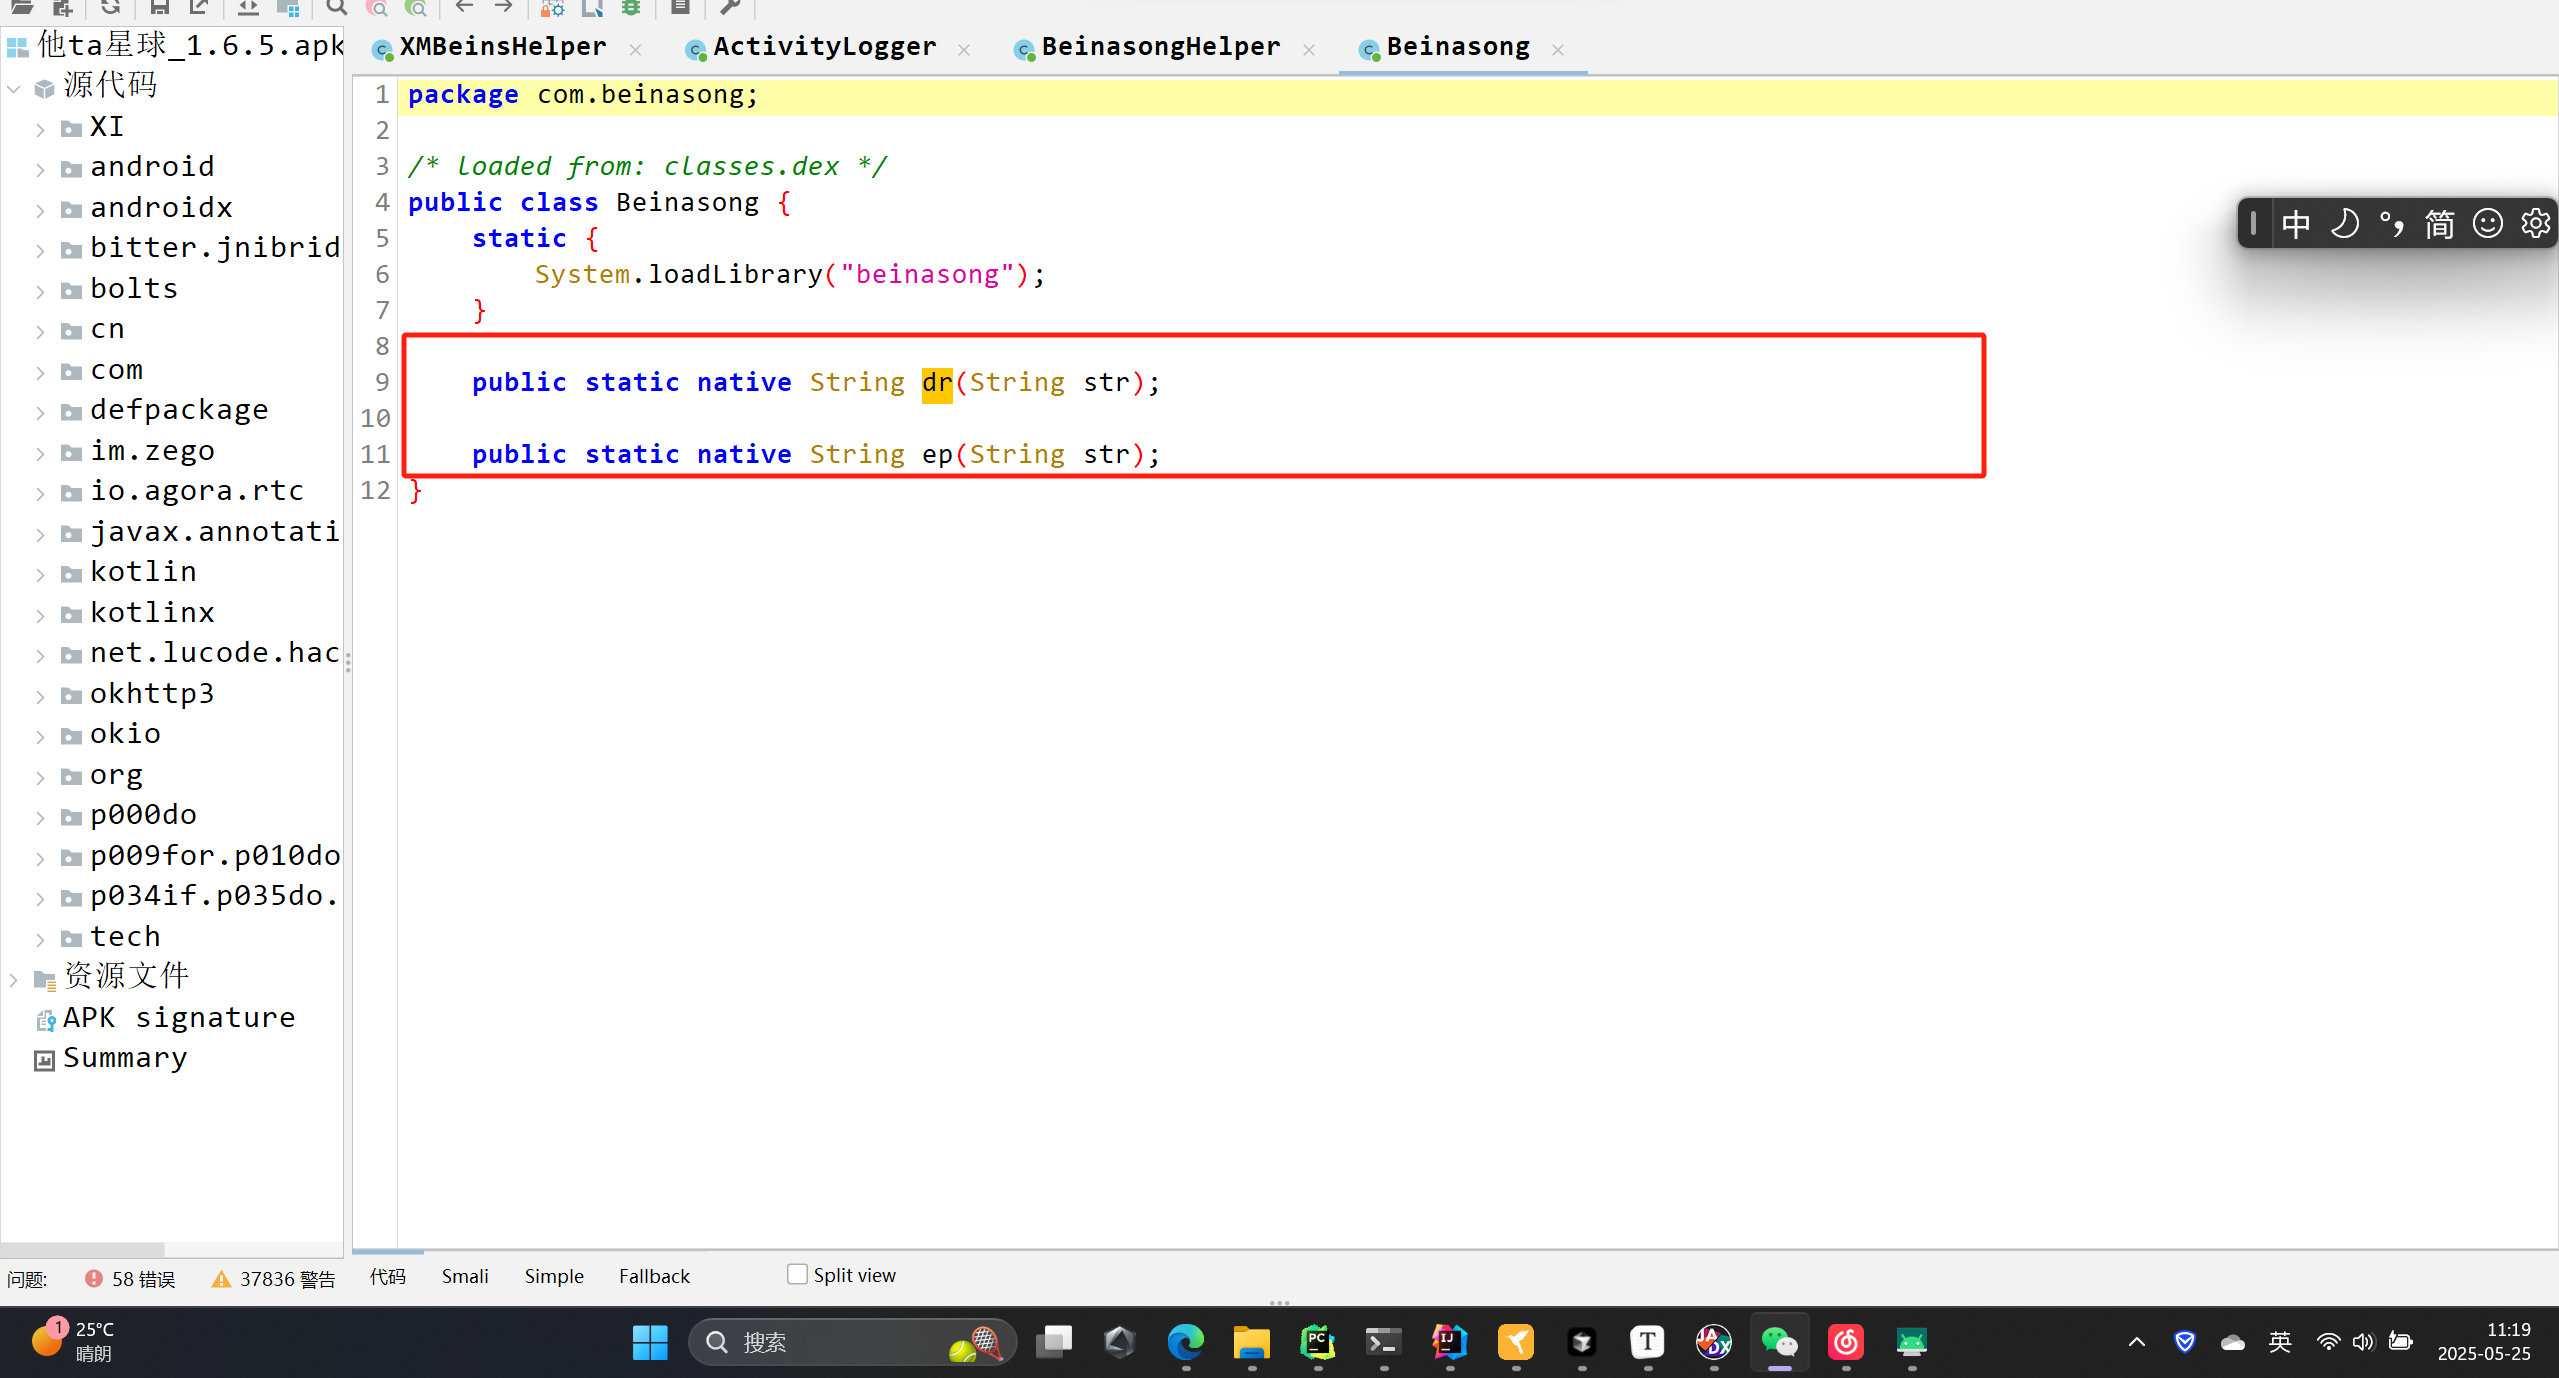
Task: Click the project tree horizontal scrollbar
Action: pyautogui.click(x=82, y=1250)
